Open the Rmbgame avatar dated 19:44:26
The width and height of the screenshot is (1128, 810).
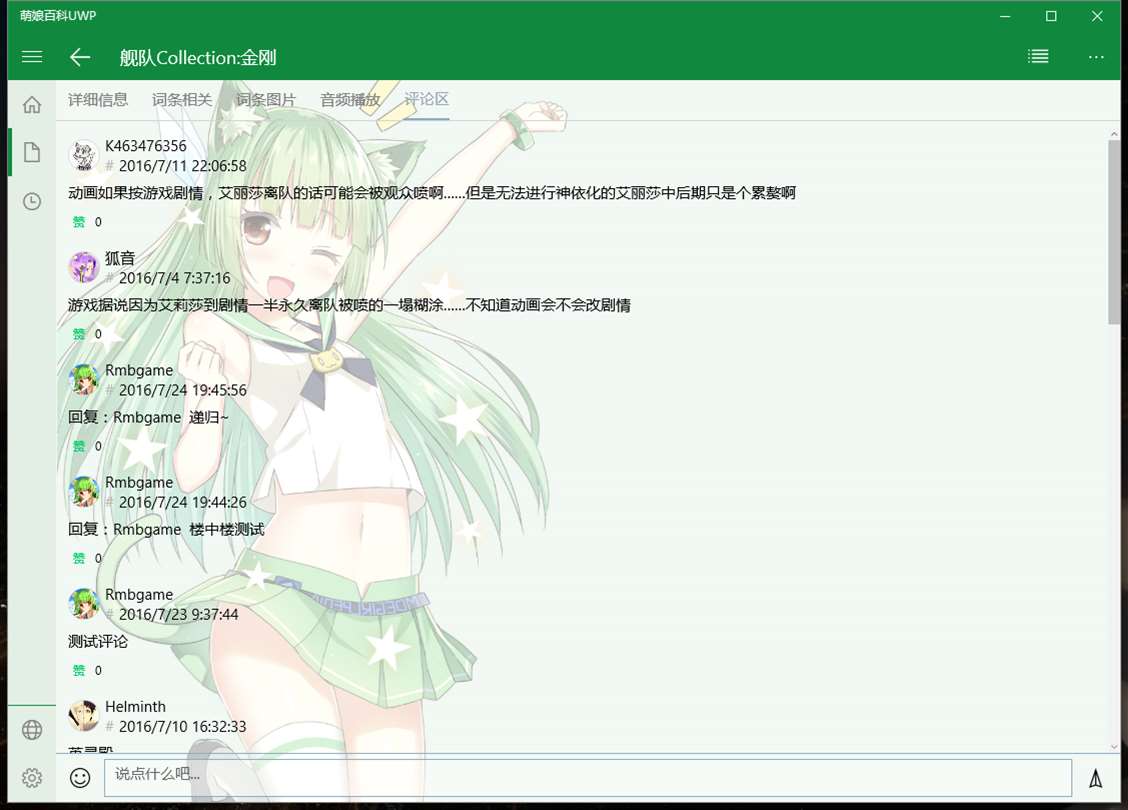pyautogui.click(x=83, y=492)
